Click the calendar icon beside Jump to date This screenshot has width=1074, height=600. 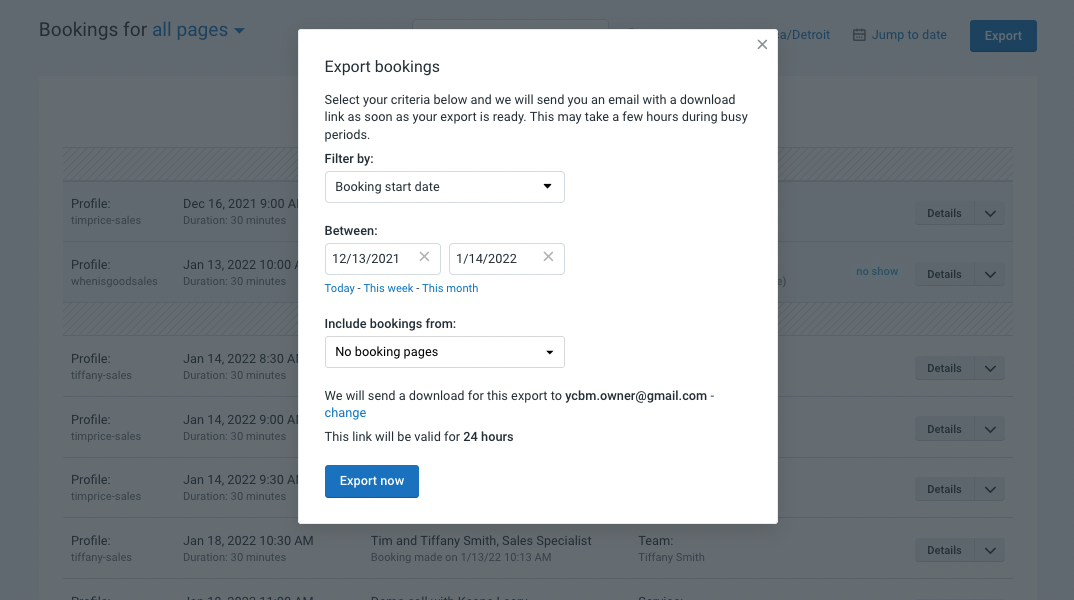pos(857,34)
